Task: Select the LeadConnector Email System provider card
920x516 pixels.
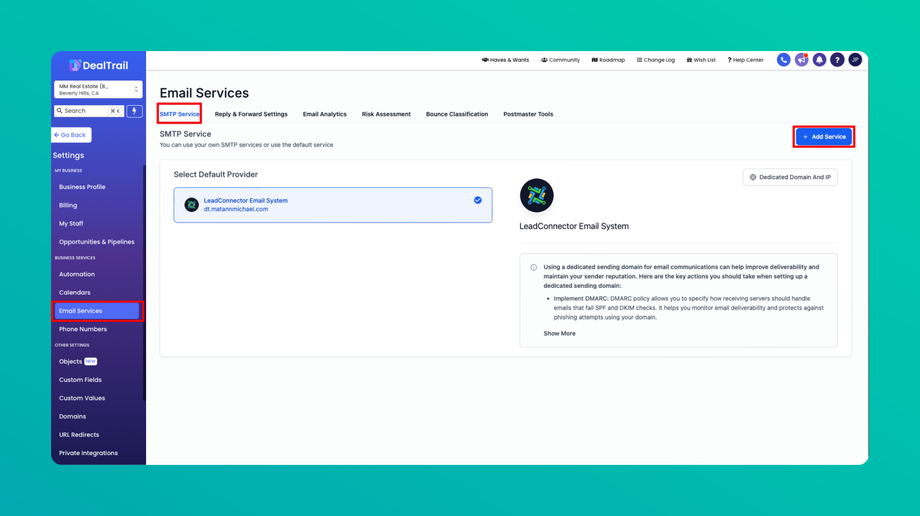Action: pos(333,205)
